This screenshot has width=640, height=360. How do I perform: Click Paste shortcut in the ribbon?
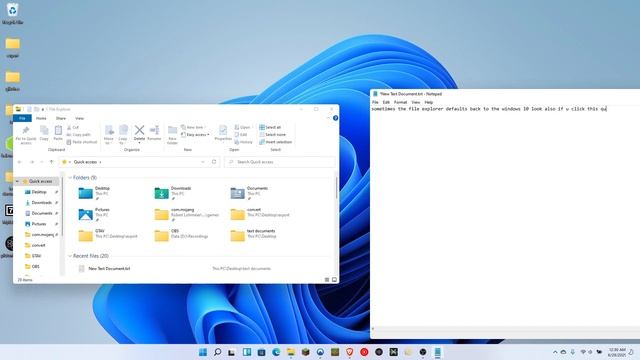tap(82, 142)
